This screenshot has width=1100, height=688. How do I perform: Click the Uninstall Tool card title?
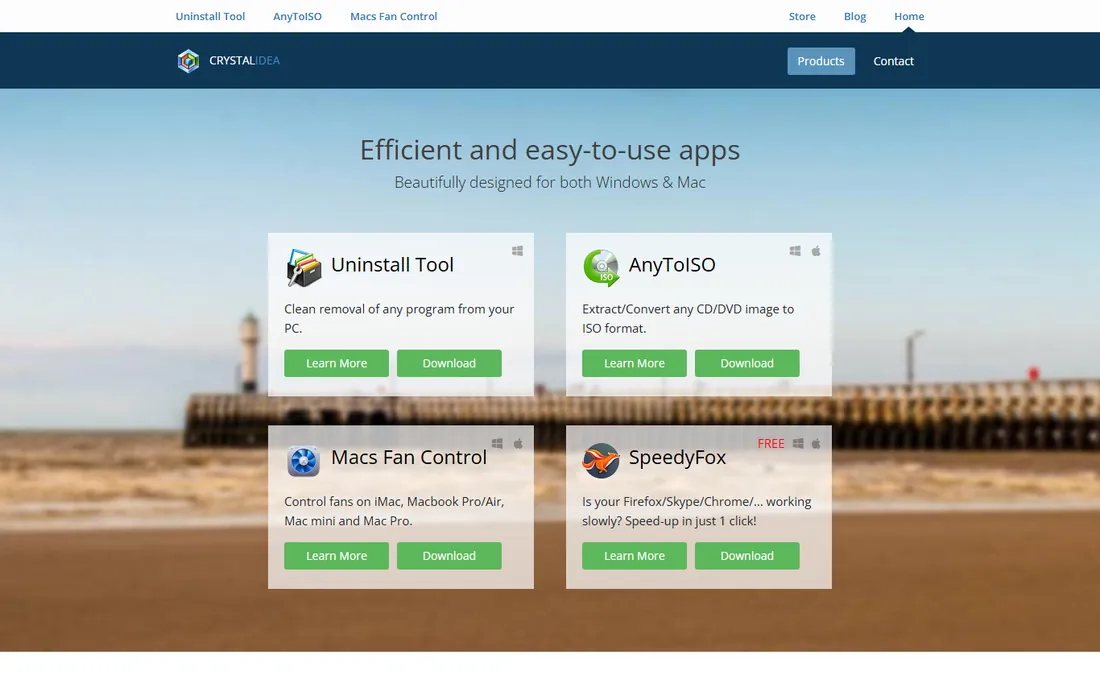pyautogui.click(x=392, y=264)
